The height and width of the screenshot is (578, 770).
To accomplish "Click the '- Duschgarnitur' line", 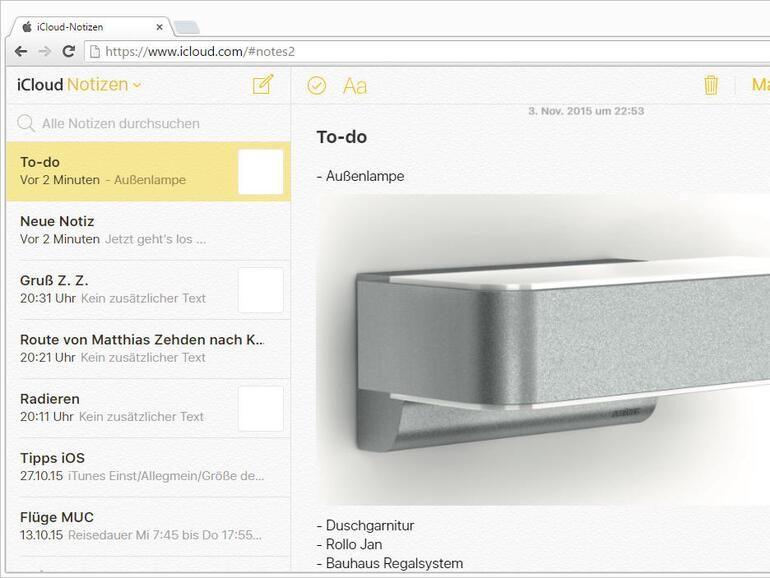I will [366, 525].
